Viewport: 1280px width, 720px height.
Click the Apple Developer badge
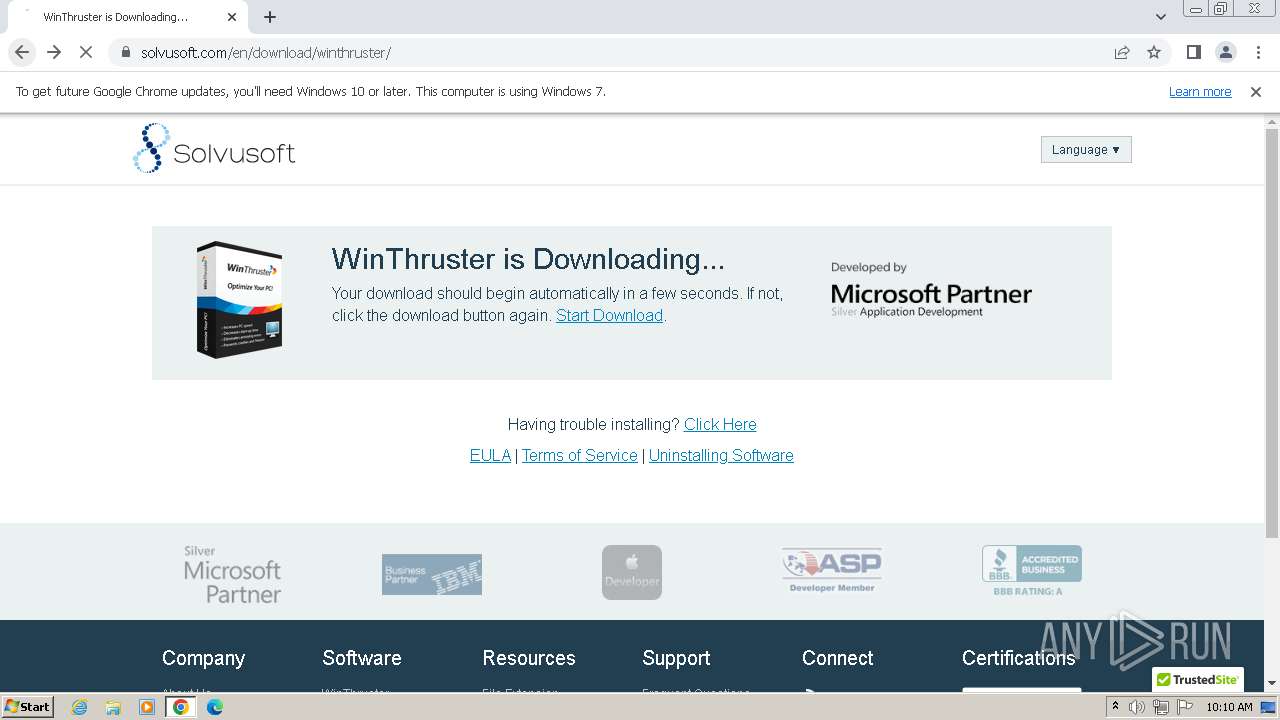coord(632,572)
